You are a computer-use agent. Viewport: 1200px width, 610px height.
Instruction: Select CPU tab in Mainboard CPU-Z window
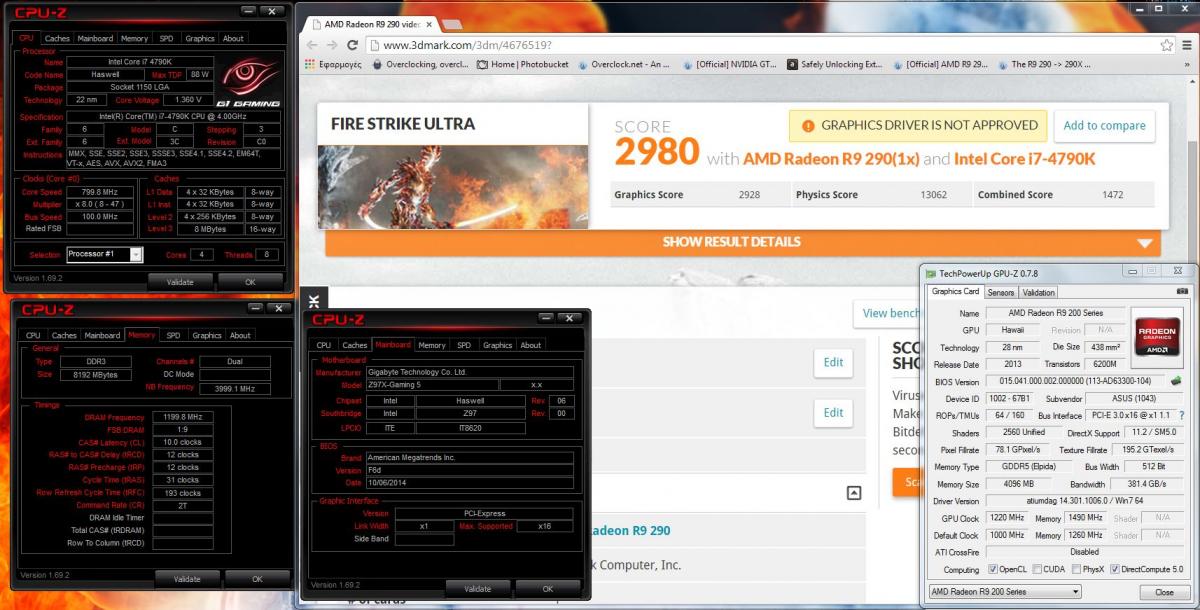click(x=324, y=345)
